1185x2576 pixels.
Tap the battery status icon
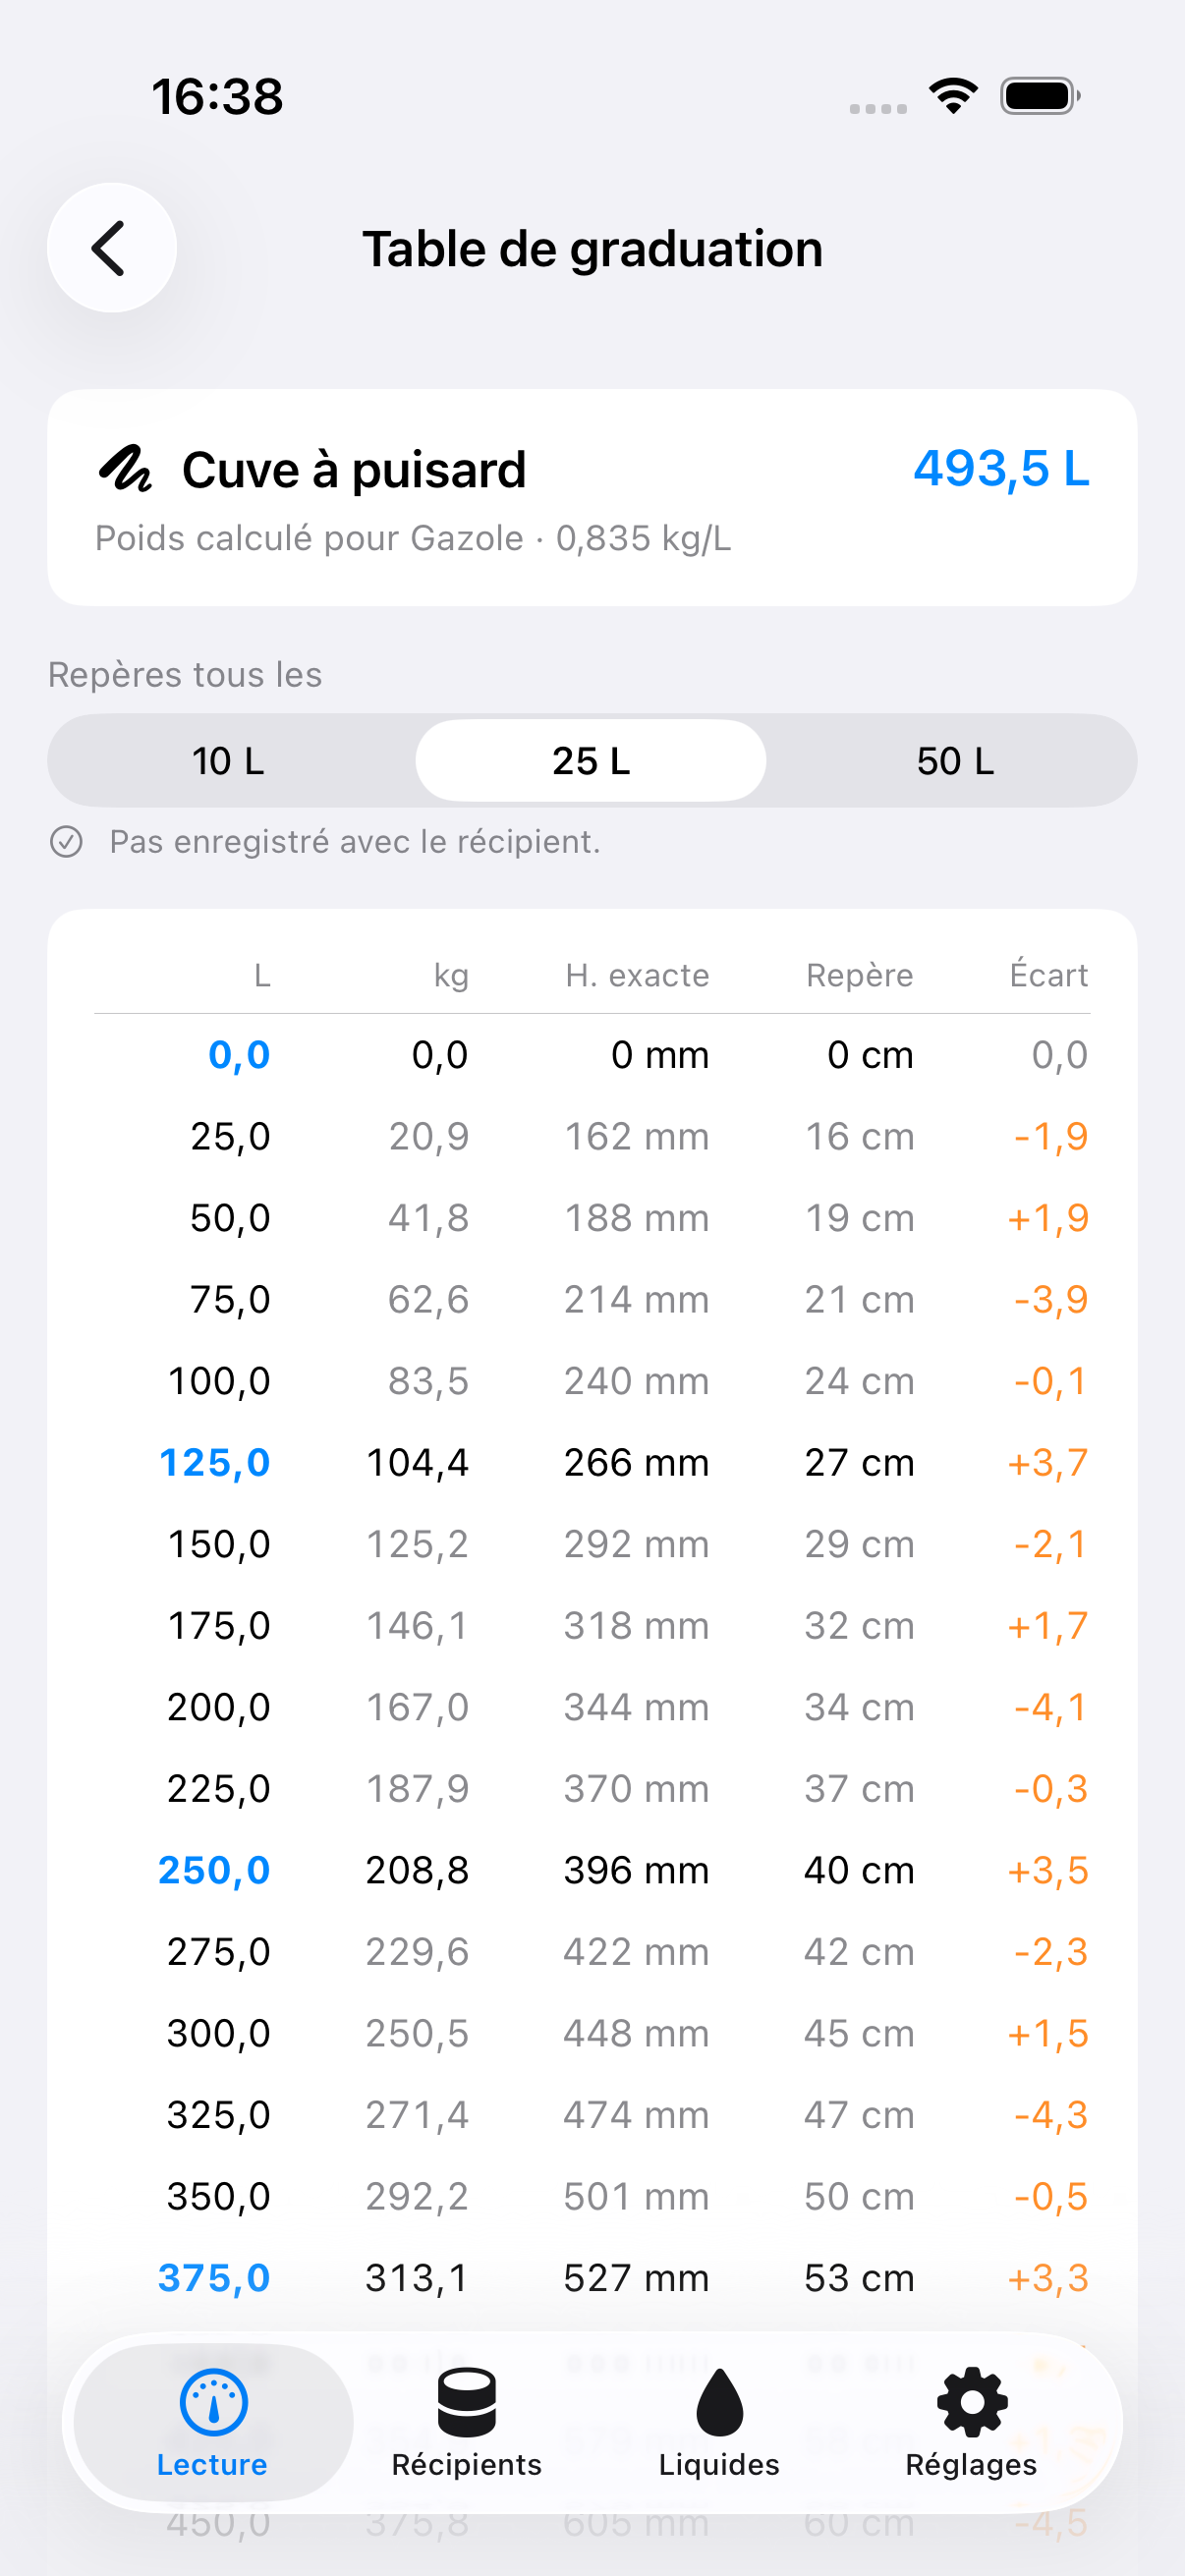[x=1040, y=96]
